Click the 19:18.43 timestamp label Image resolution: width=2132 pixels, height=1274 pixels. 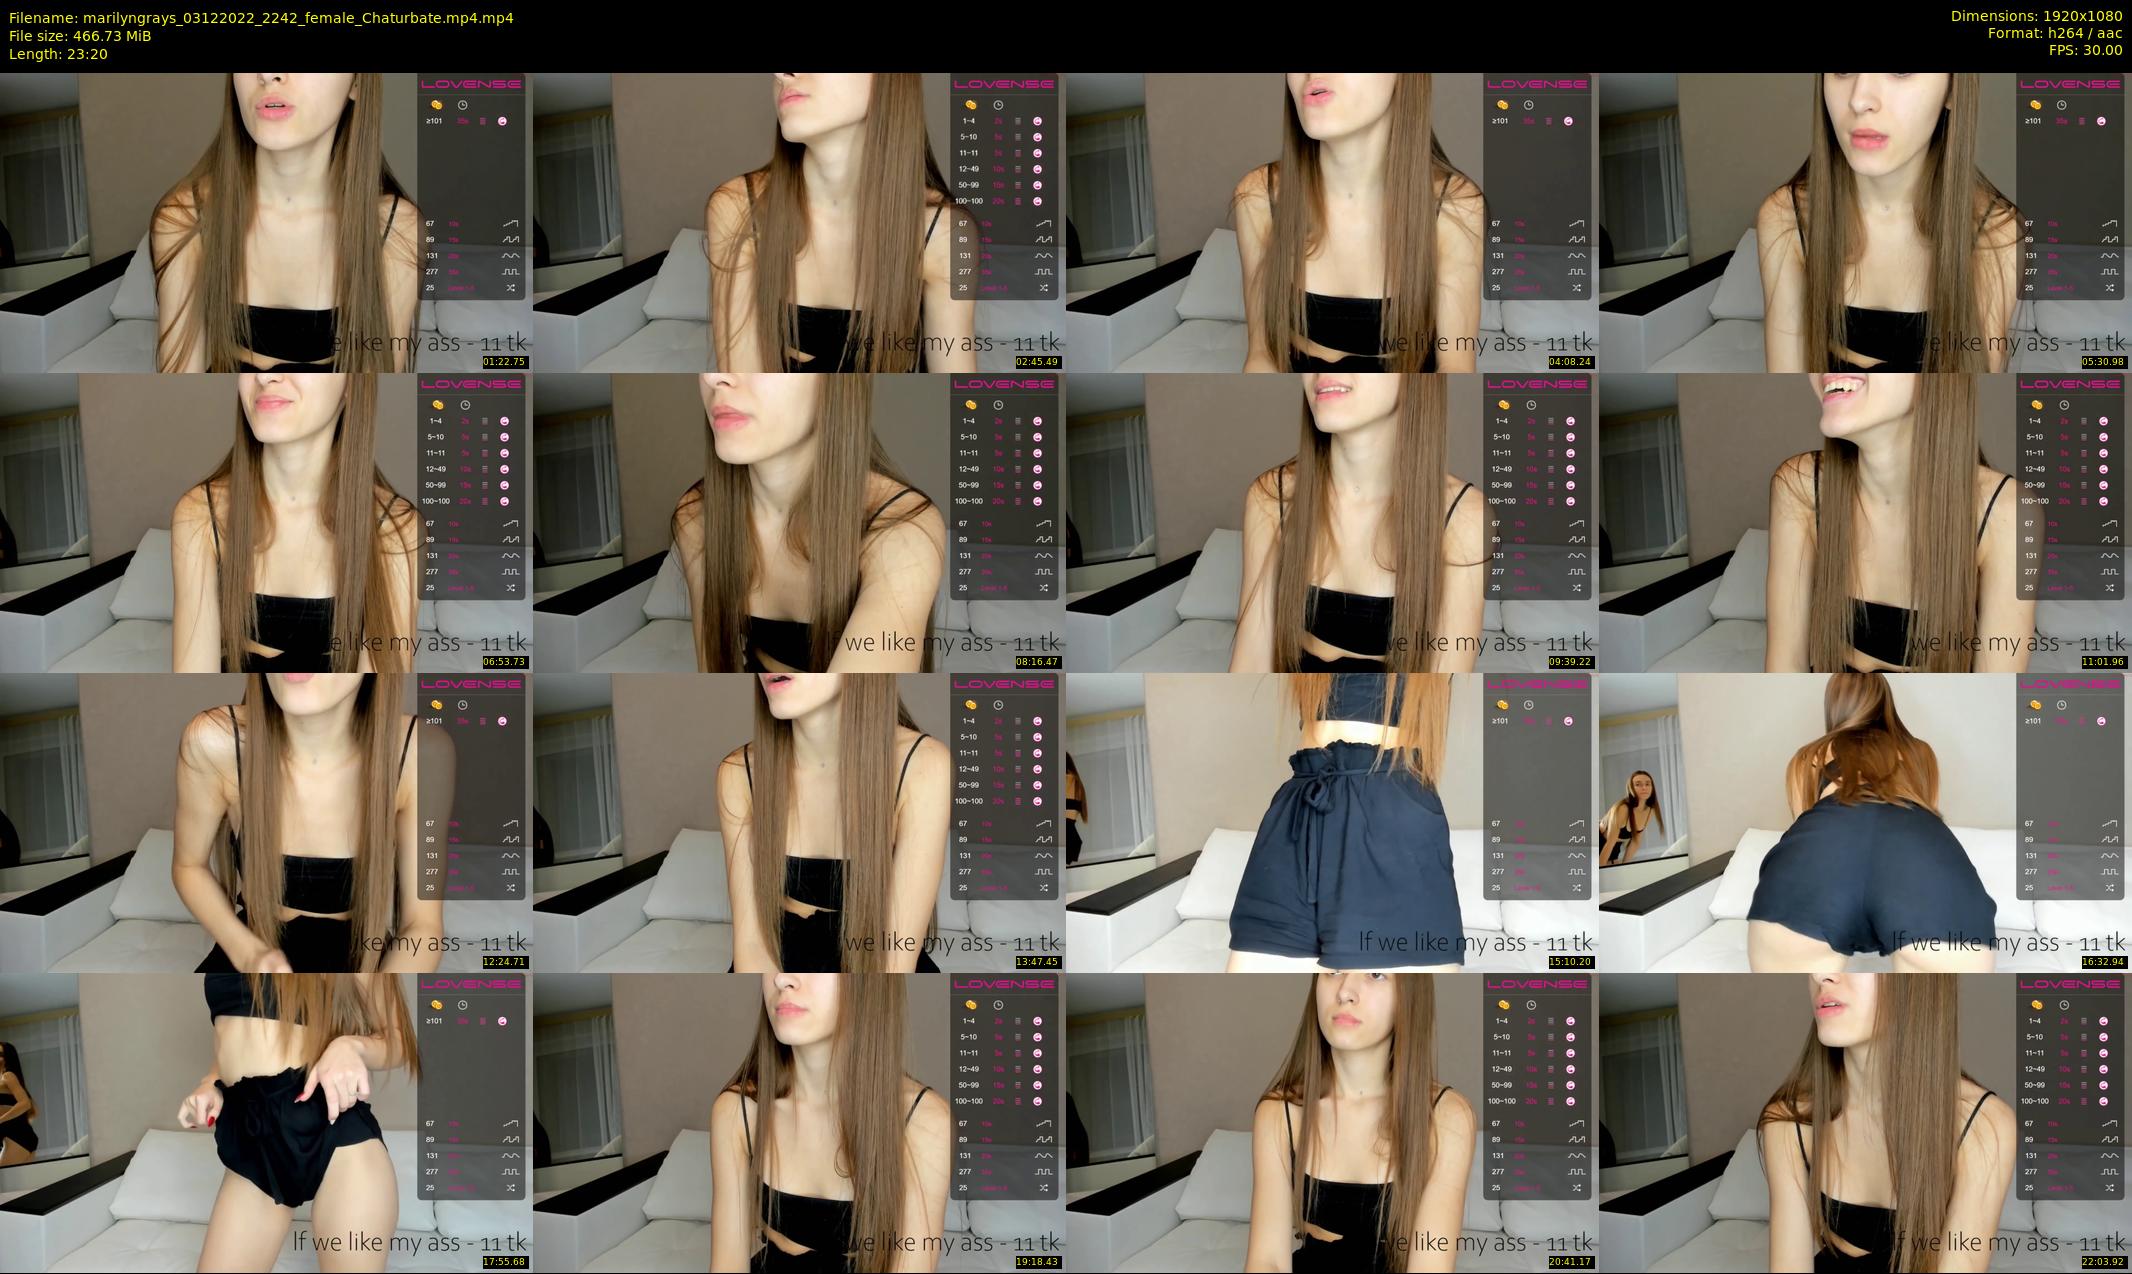pyautogui.click(x=1037, y=1262)
